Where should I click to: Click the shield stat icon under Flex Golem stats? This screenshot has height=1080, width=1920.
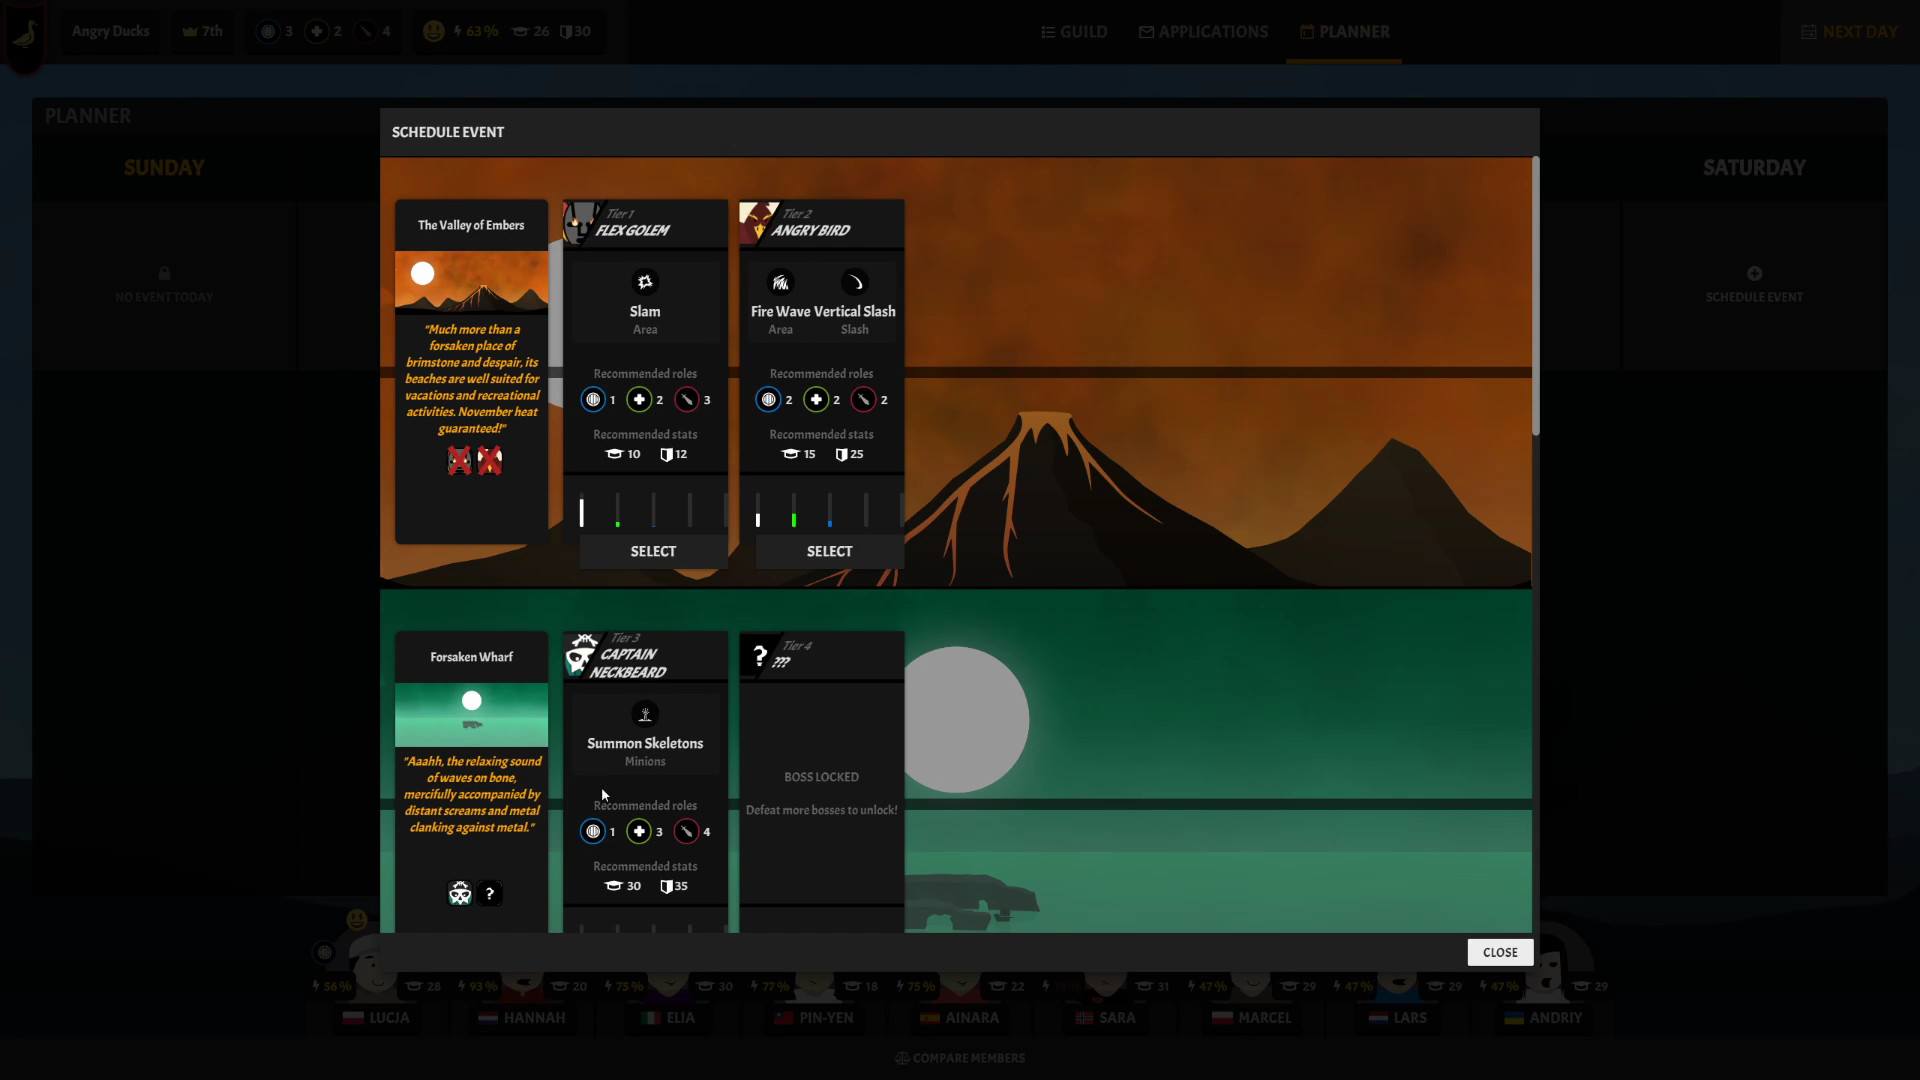click(x=666, y=454)
